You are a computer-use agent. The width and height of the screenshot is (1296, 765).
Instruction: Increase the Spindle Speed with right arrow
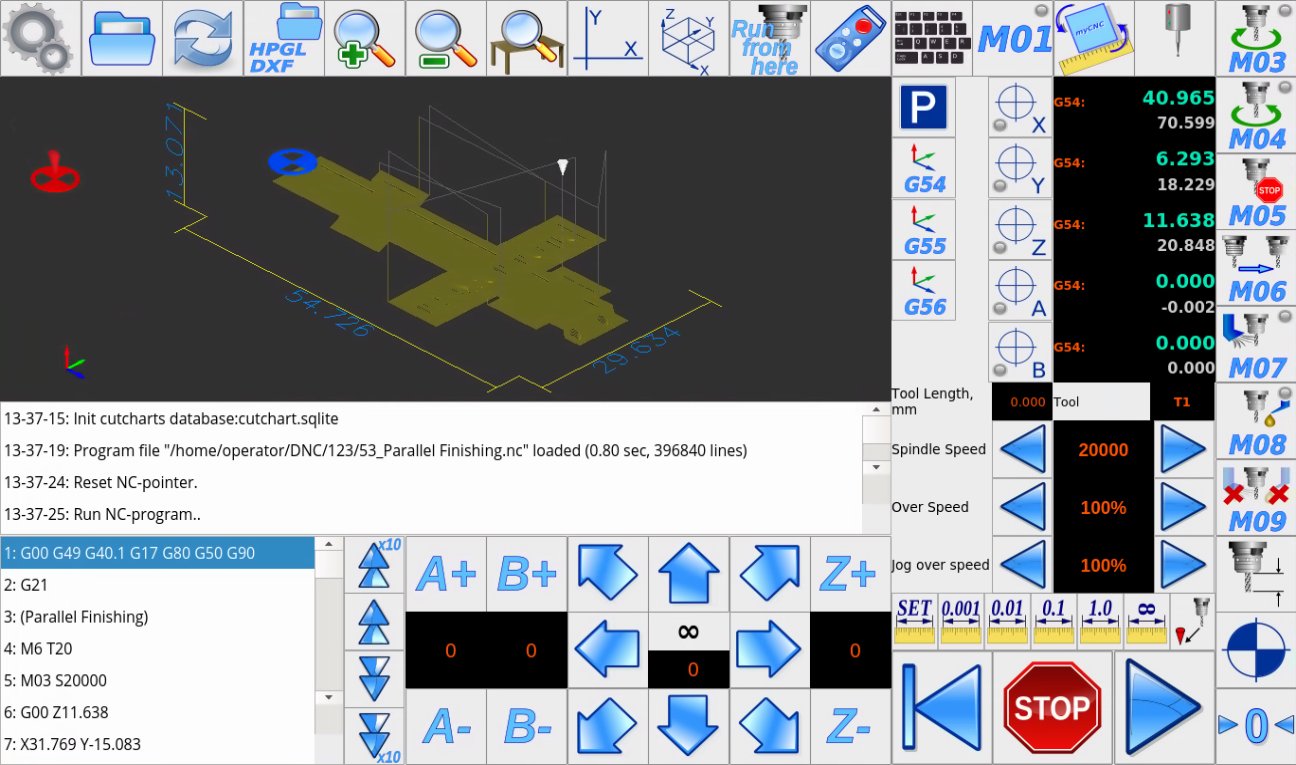[x=1184, y=450]
